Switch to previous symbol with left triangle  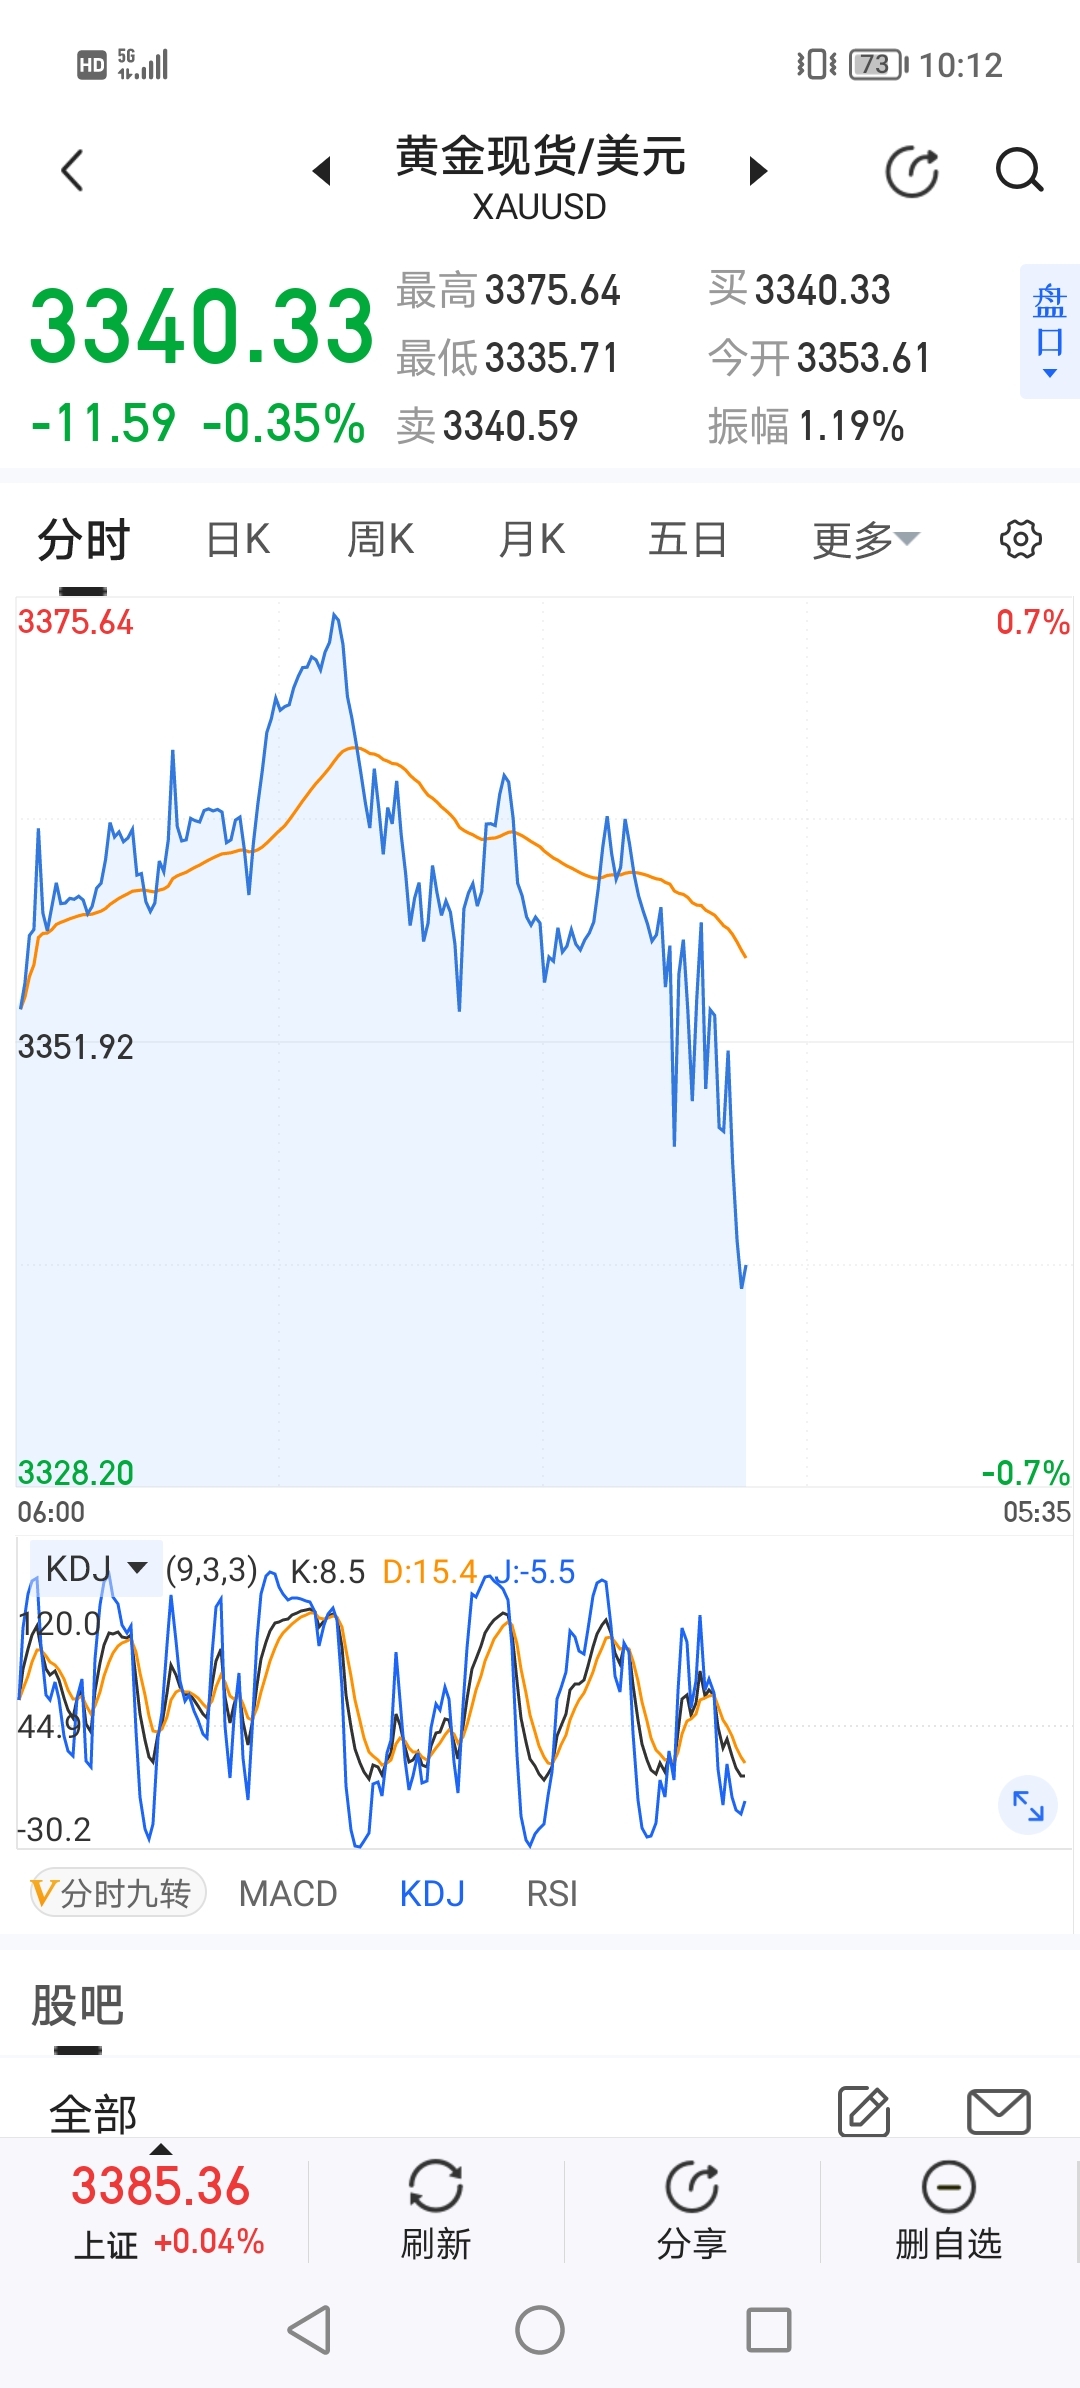click(321, 171)
